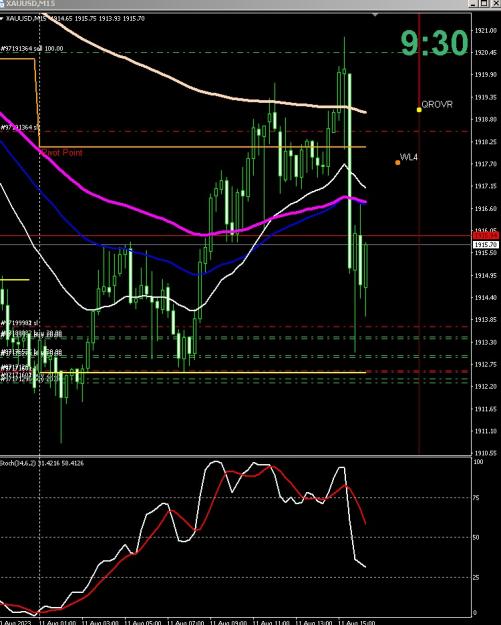Click the 1911.10 price scale value
The image size is (501, 625).
[x=485, y=431]
